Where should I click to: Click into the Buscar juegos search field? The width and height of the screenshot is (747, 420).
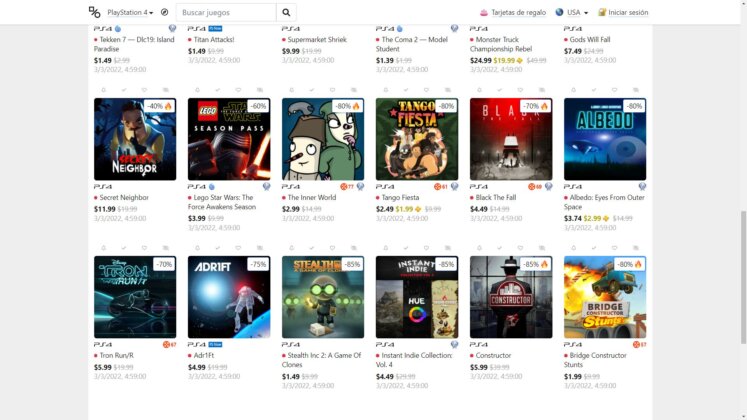226,12
